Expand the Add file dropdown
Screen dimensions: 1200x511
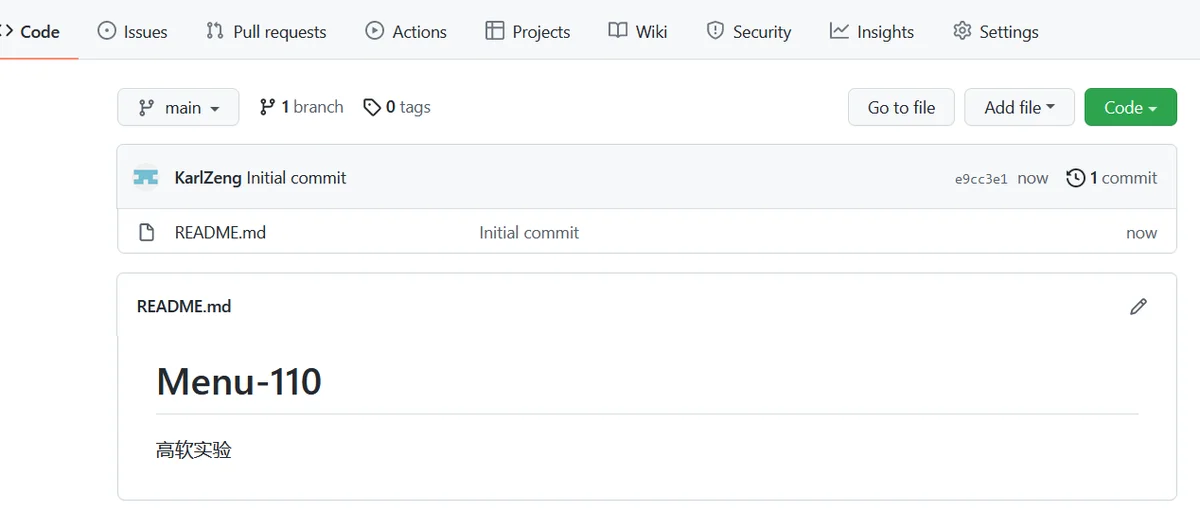click(1019, 107)
